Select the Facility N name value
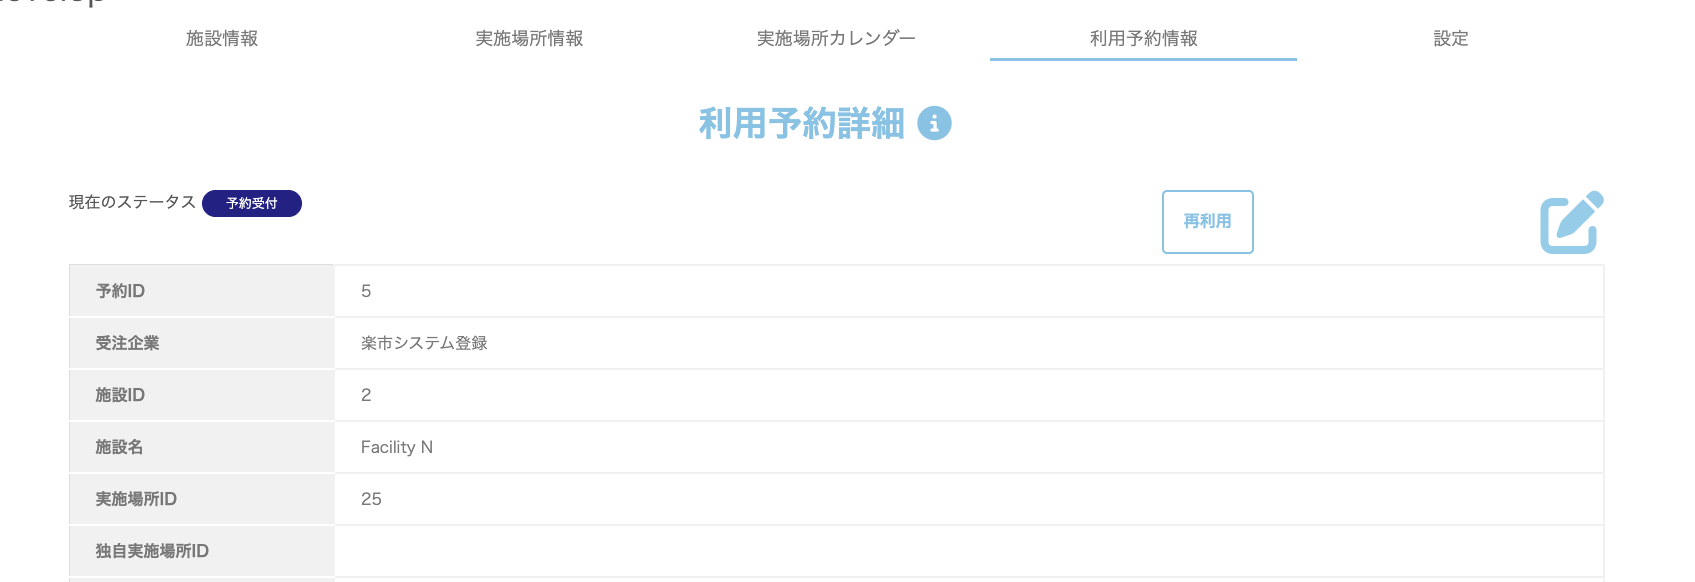The height and width of the screenshot is (582, 1695). tap(397, 447)
